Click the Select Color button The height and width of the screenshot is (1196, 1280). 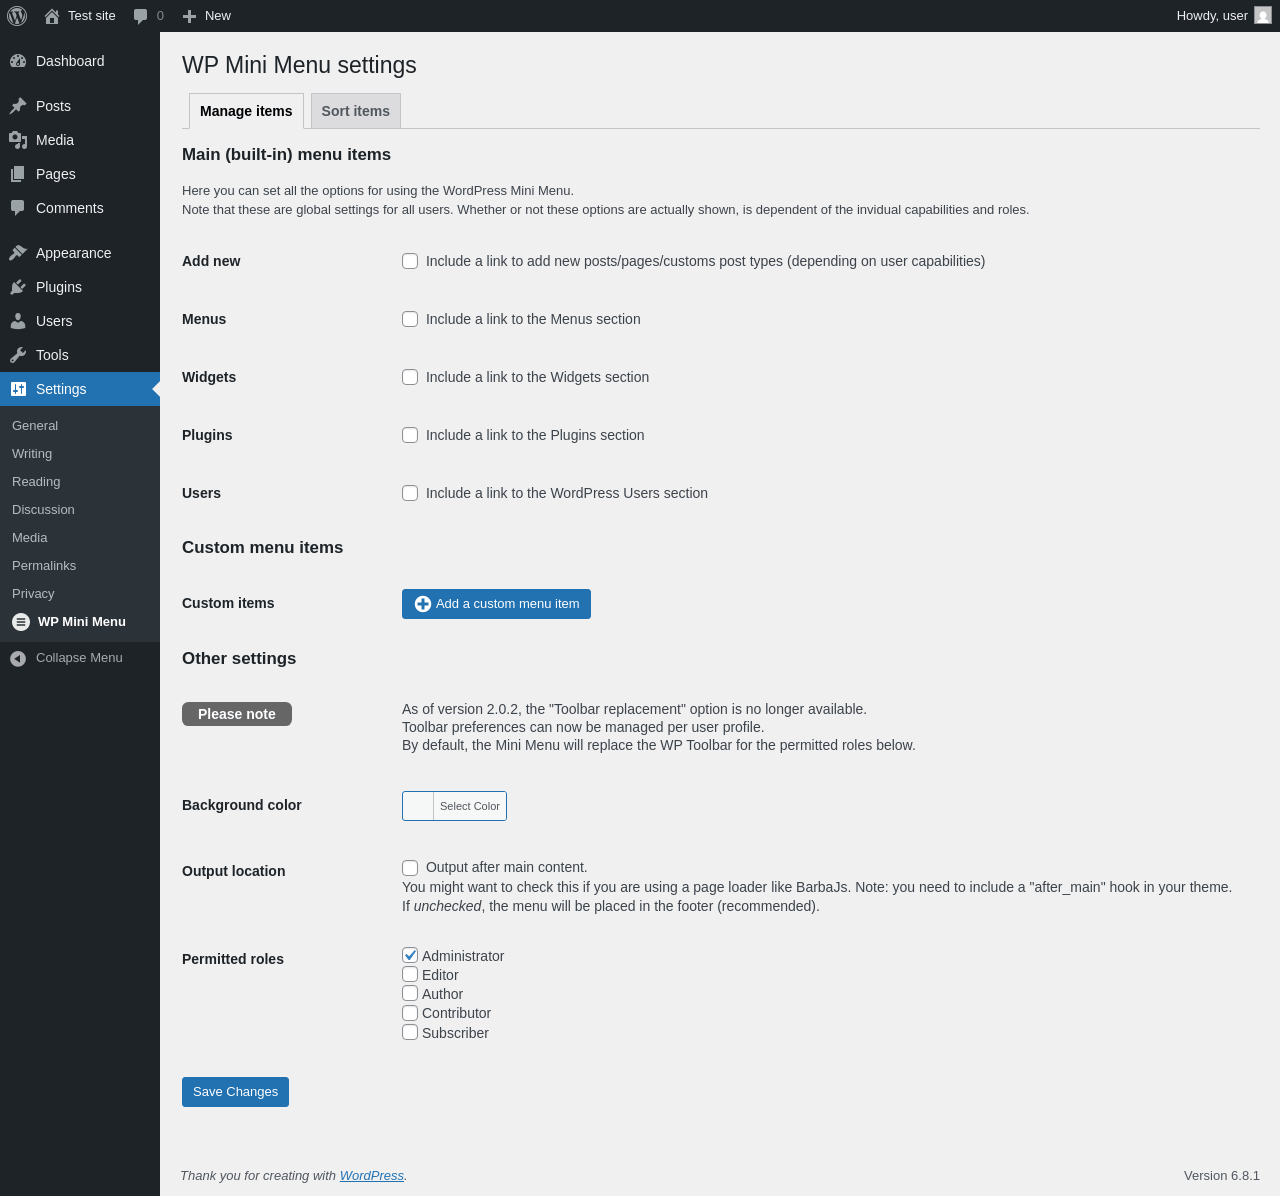point(470,806)
